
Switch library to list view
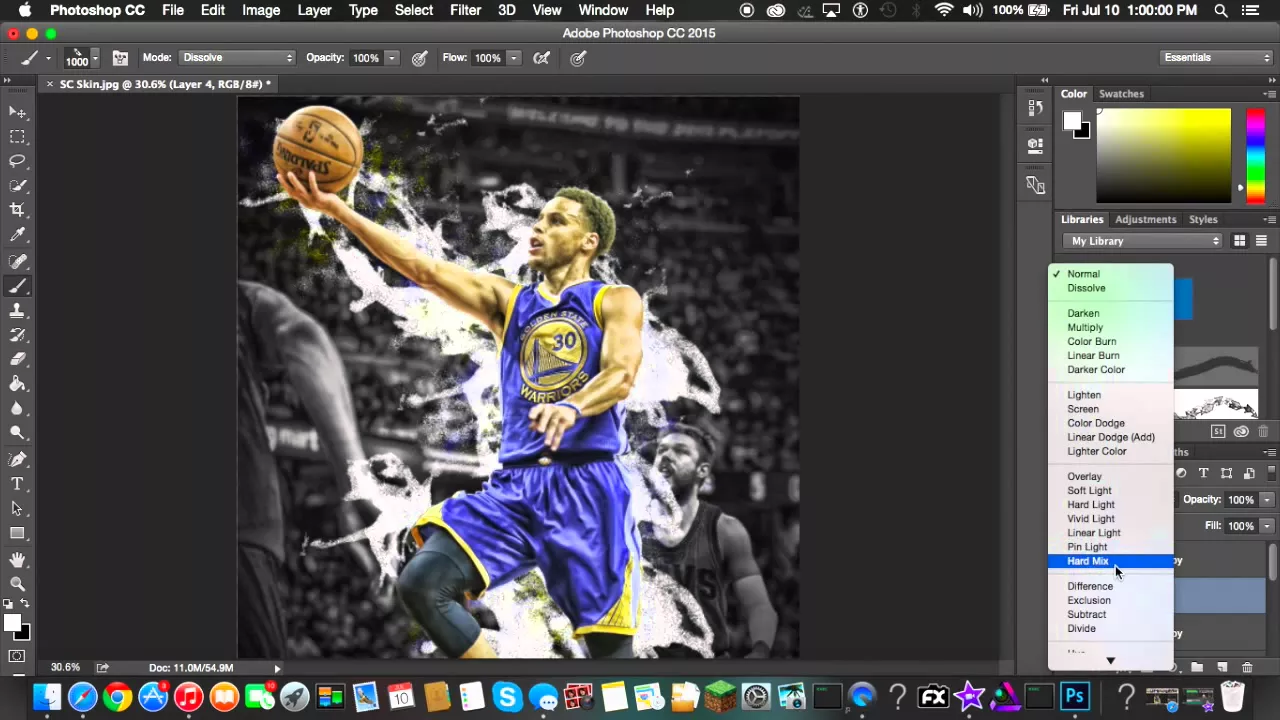point(1261,241)
